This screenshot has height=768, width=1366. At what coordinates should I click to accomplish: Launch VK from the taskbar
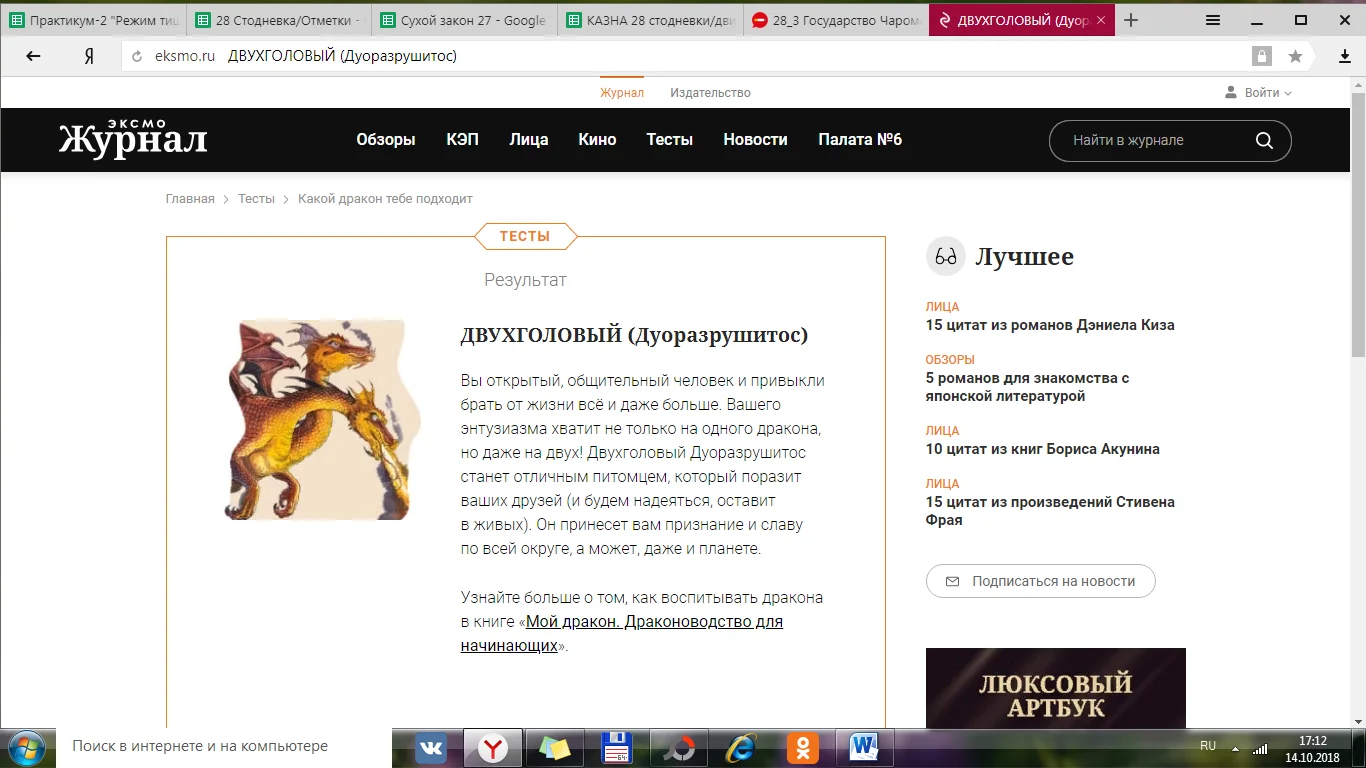coord(431,747)
